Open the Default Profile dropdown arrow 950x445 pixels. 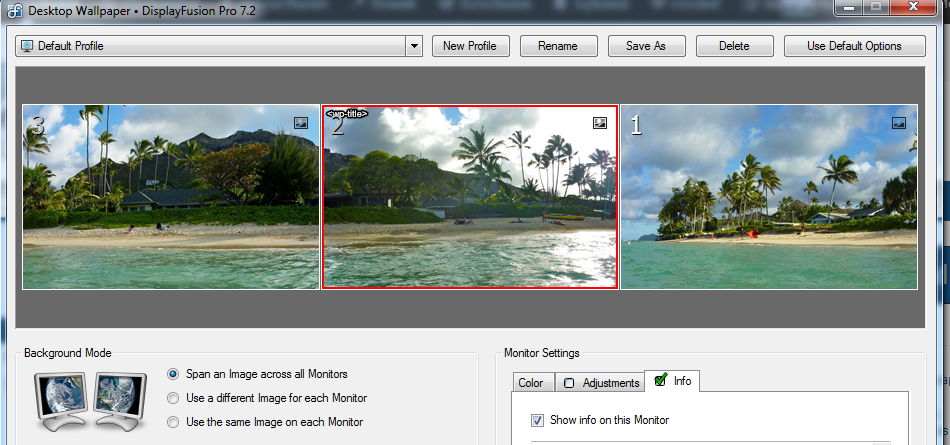[x=415, y=46]
